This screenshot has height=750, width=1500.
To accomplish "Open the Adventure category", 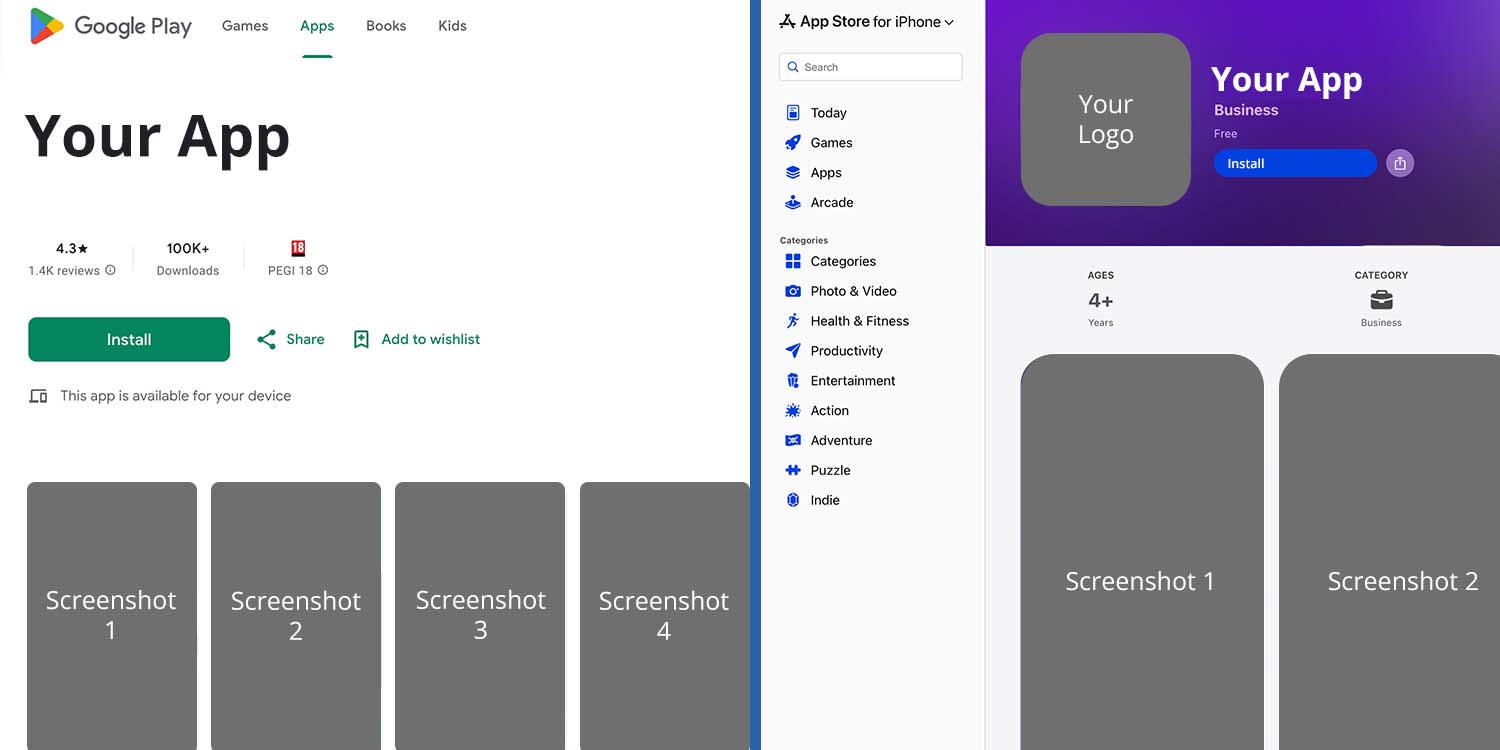I will click(x=793, y=440).
